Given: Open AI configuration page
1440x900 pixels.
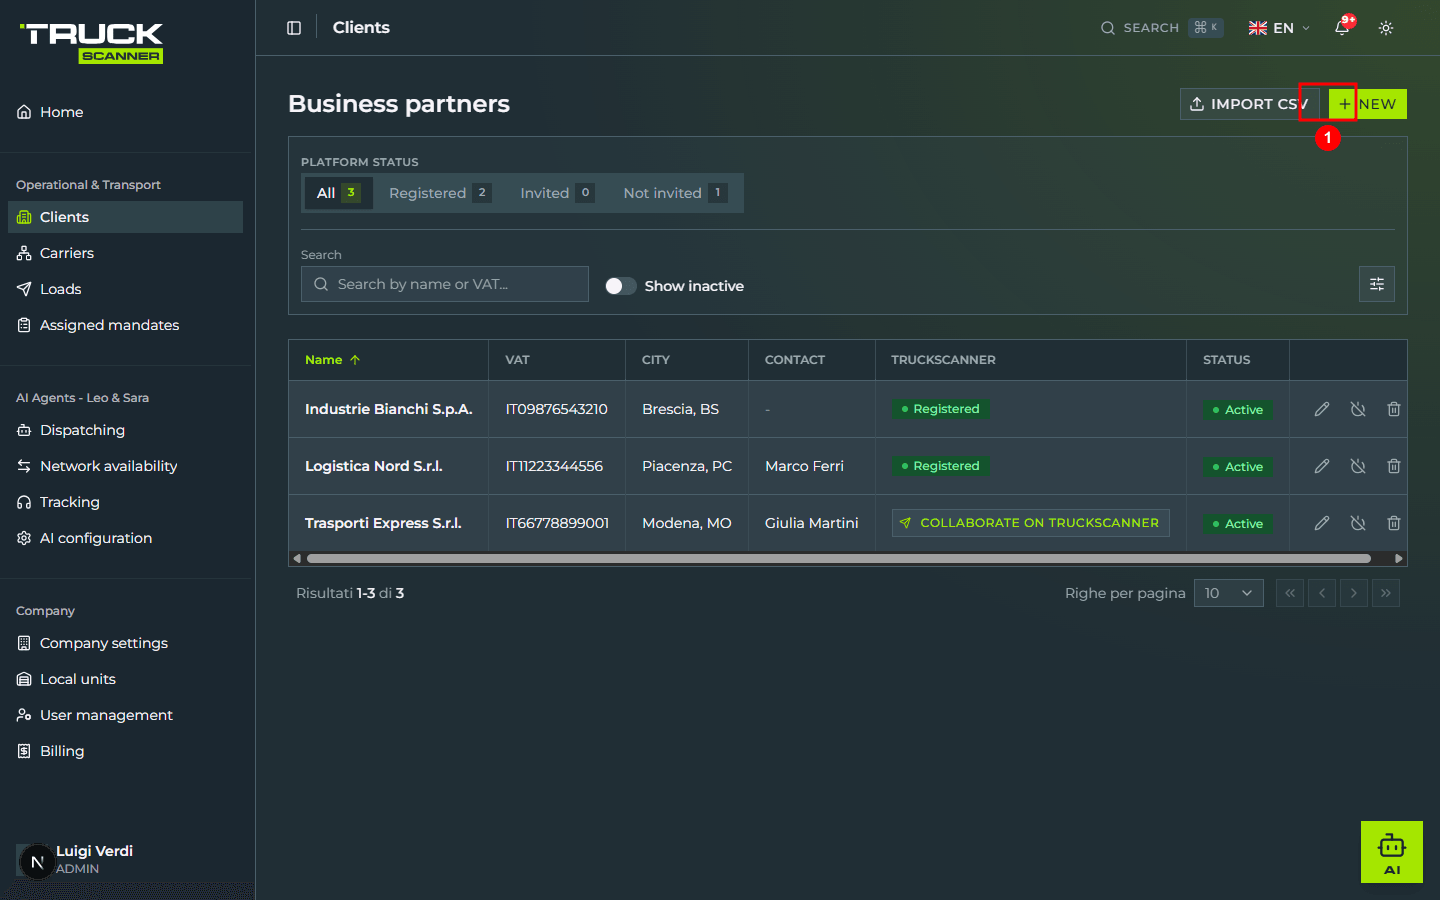Looking at the screenshot, I should click(125, 538).
